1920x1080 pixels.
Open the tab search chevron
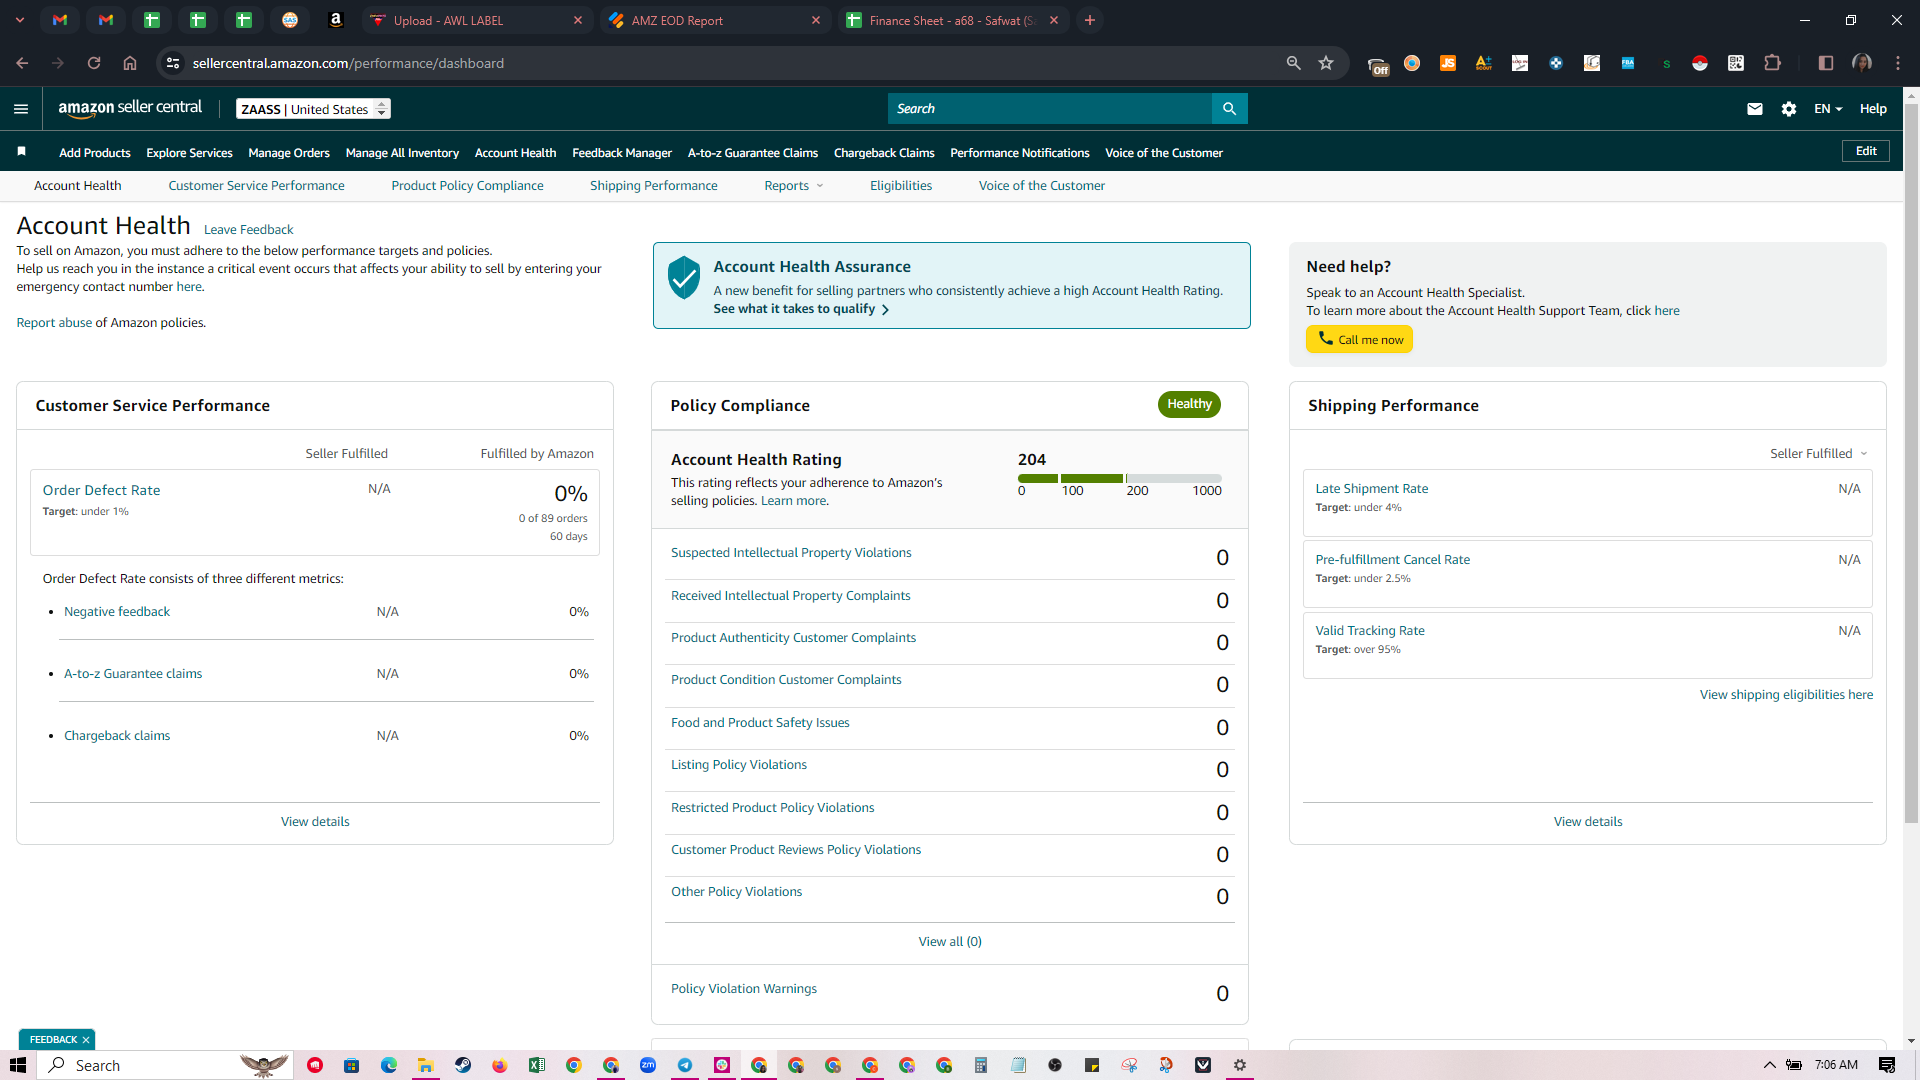(x=22, y=20)
